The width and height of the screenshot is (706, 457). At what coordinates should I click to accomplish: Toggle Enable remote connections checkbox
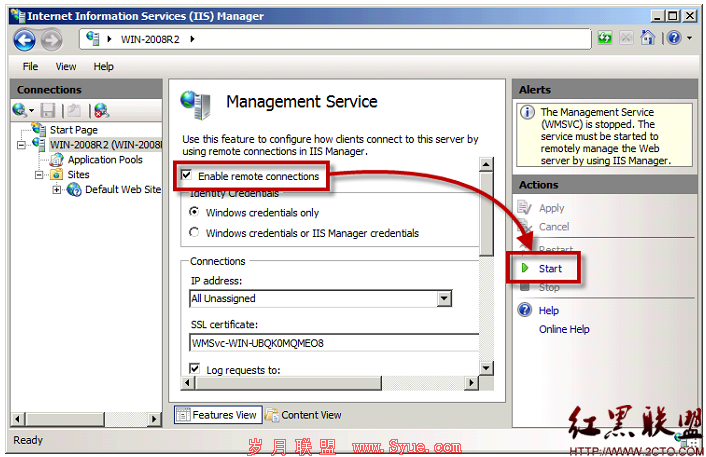click(186, 175)
